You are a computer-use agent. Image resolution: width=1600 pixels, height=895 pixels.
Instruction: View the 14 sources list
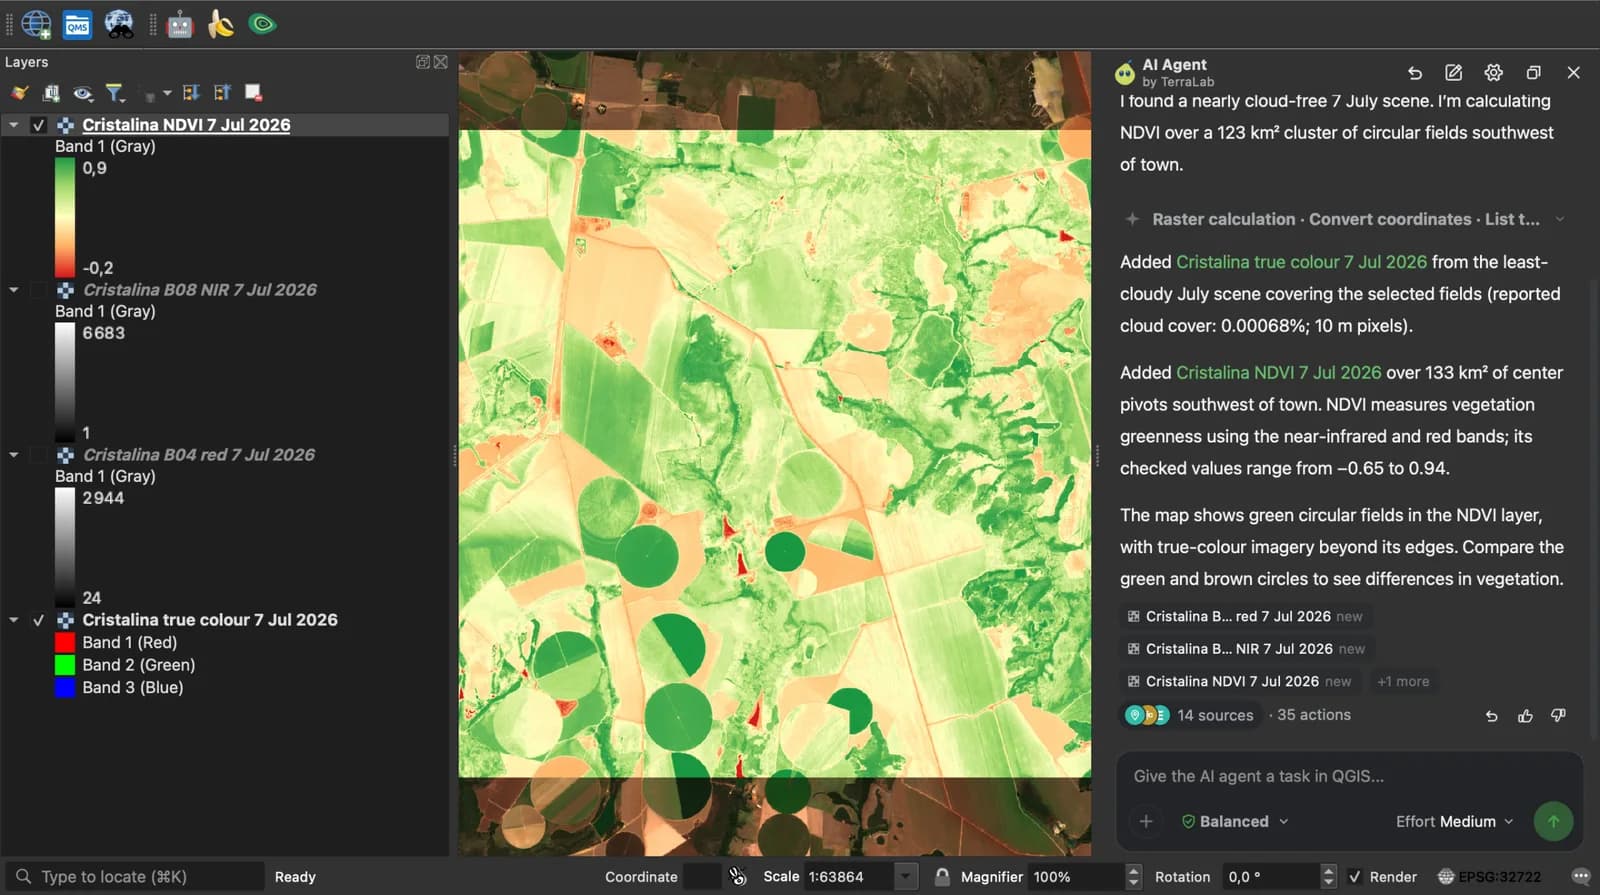1190,716
